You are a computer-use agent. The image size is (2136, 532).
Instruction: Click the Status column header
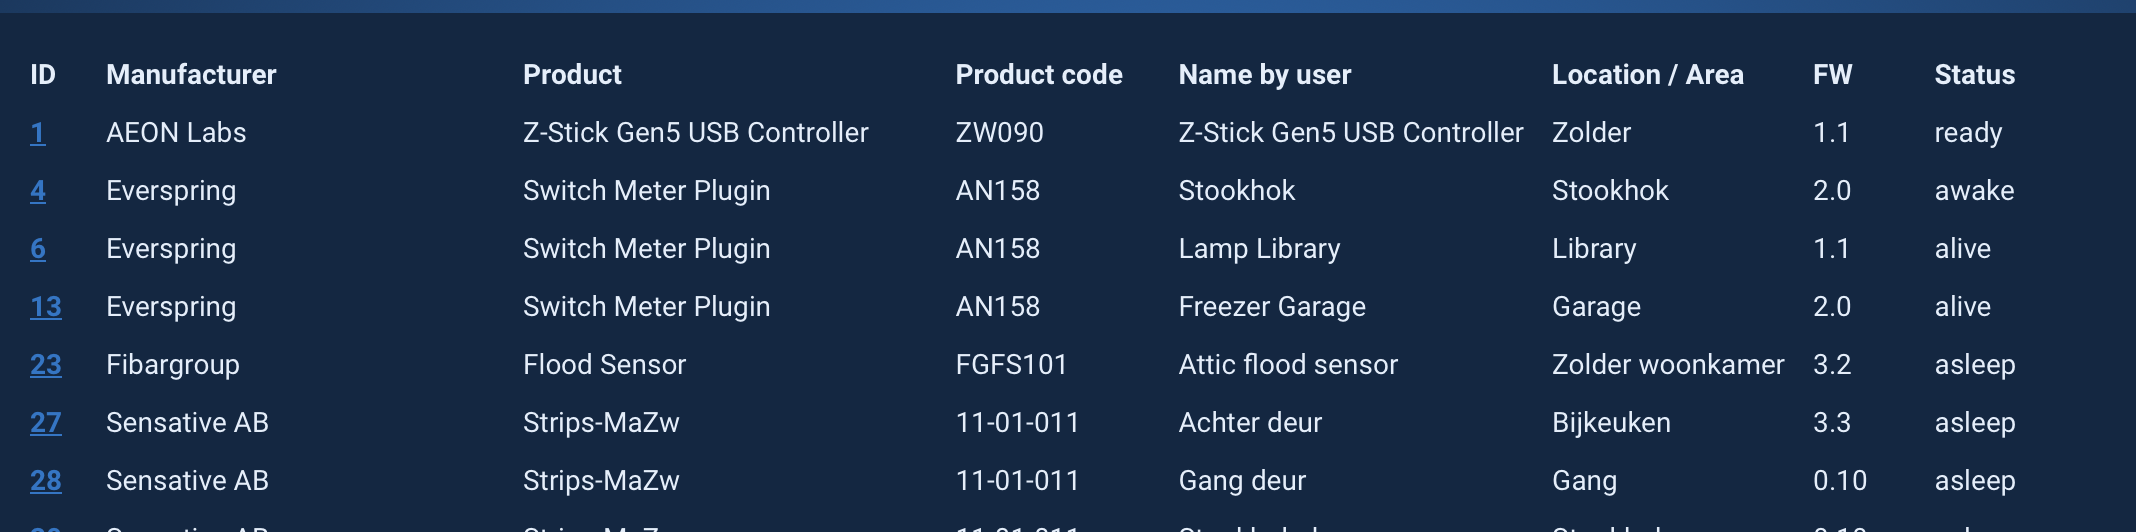click(1974, 75)
